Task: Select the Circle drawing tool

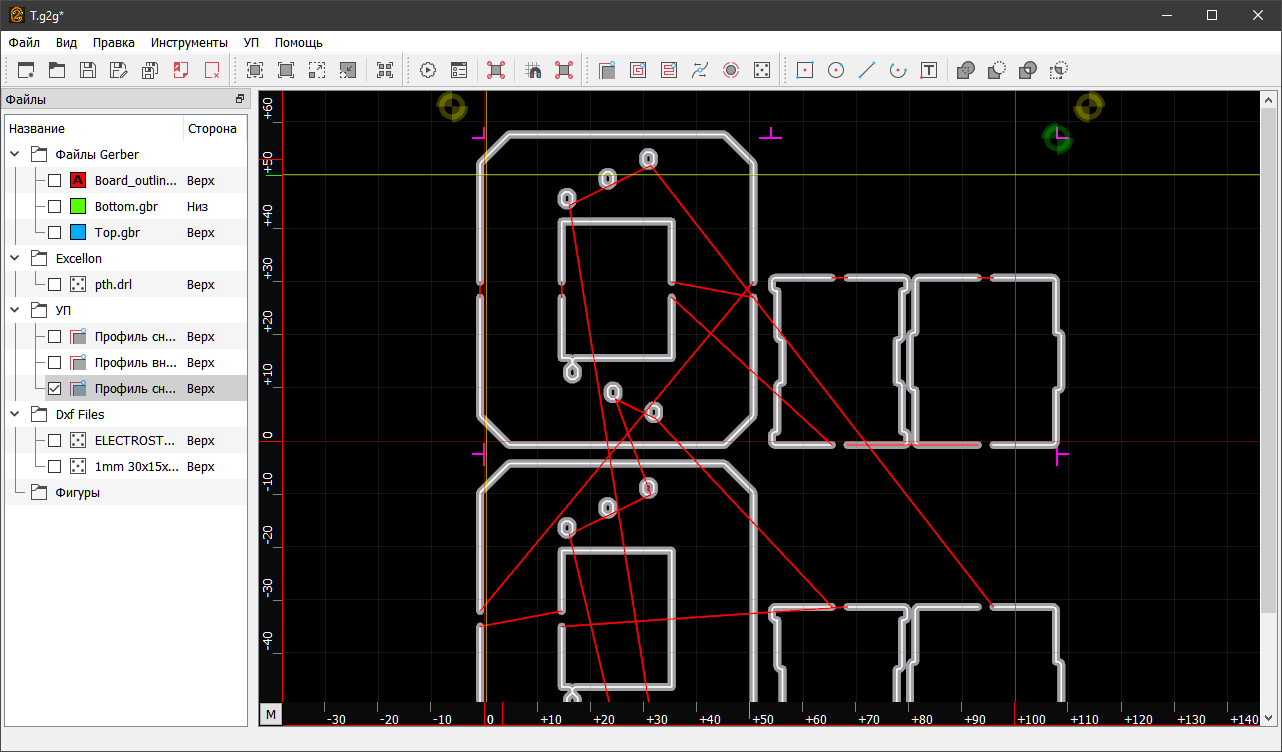Action: pos(836,70)
